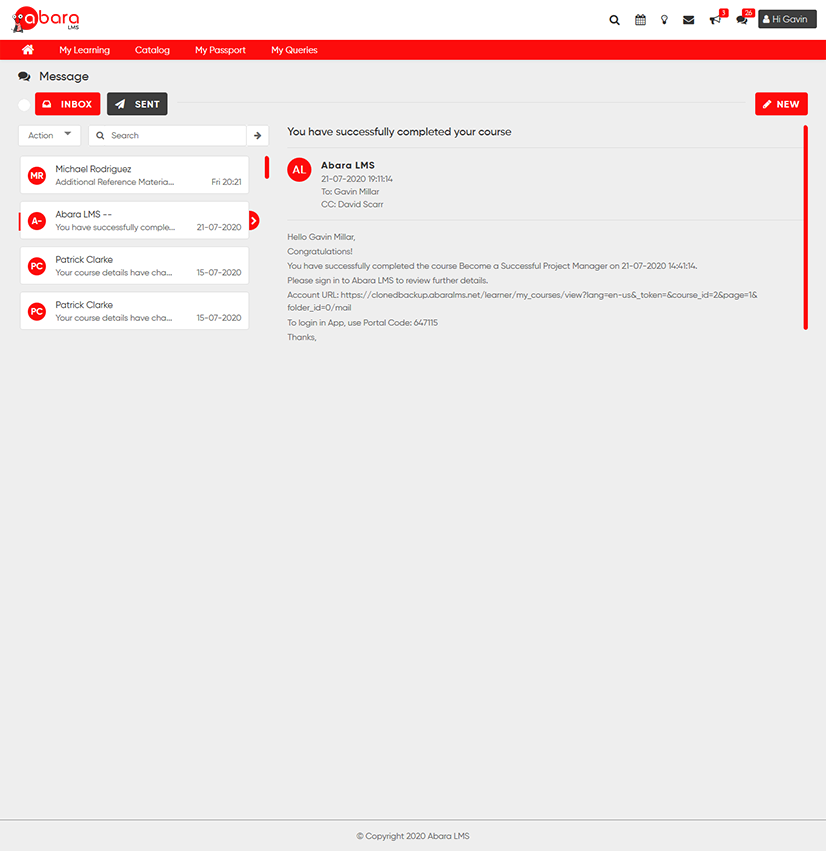Viewport: 826px width, 851px height.
Task: Focus the message Search field
Action: coord(168,135)
